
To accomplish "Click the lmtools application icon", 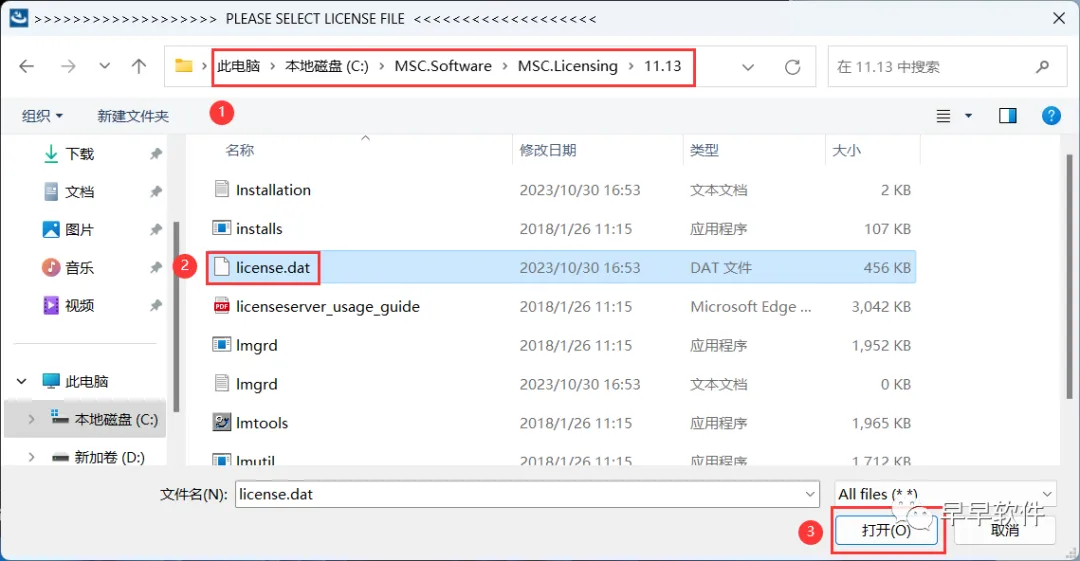I will click(x=221, y=422).
